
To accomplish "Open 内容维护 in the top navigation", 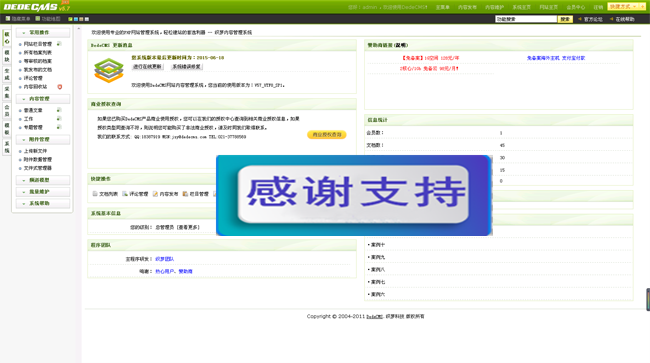I will tap(495, 7).
